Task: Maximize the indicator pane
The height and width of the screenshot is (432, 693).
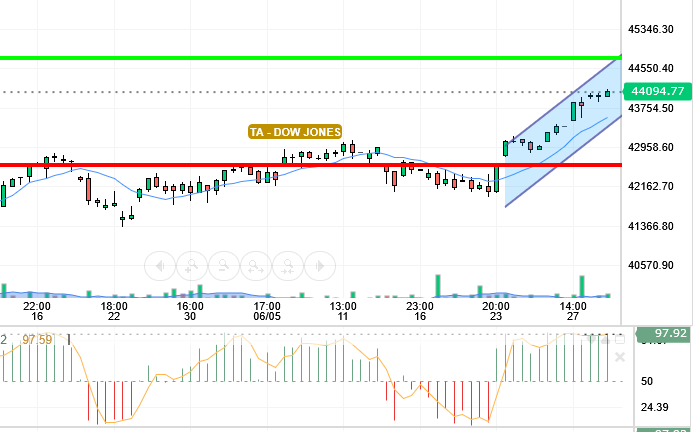Action: 620,340
